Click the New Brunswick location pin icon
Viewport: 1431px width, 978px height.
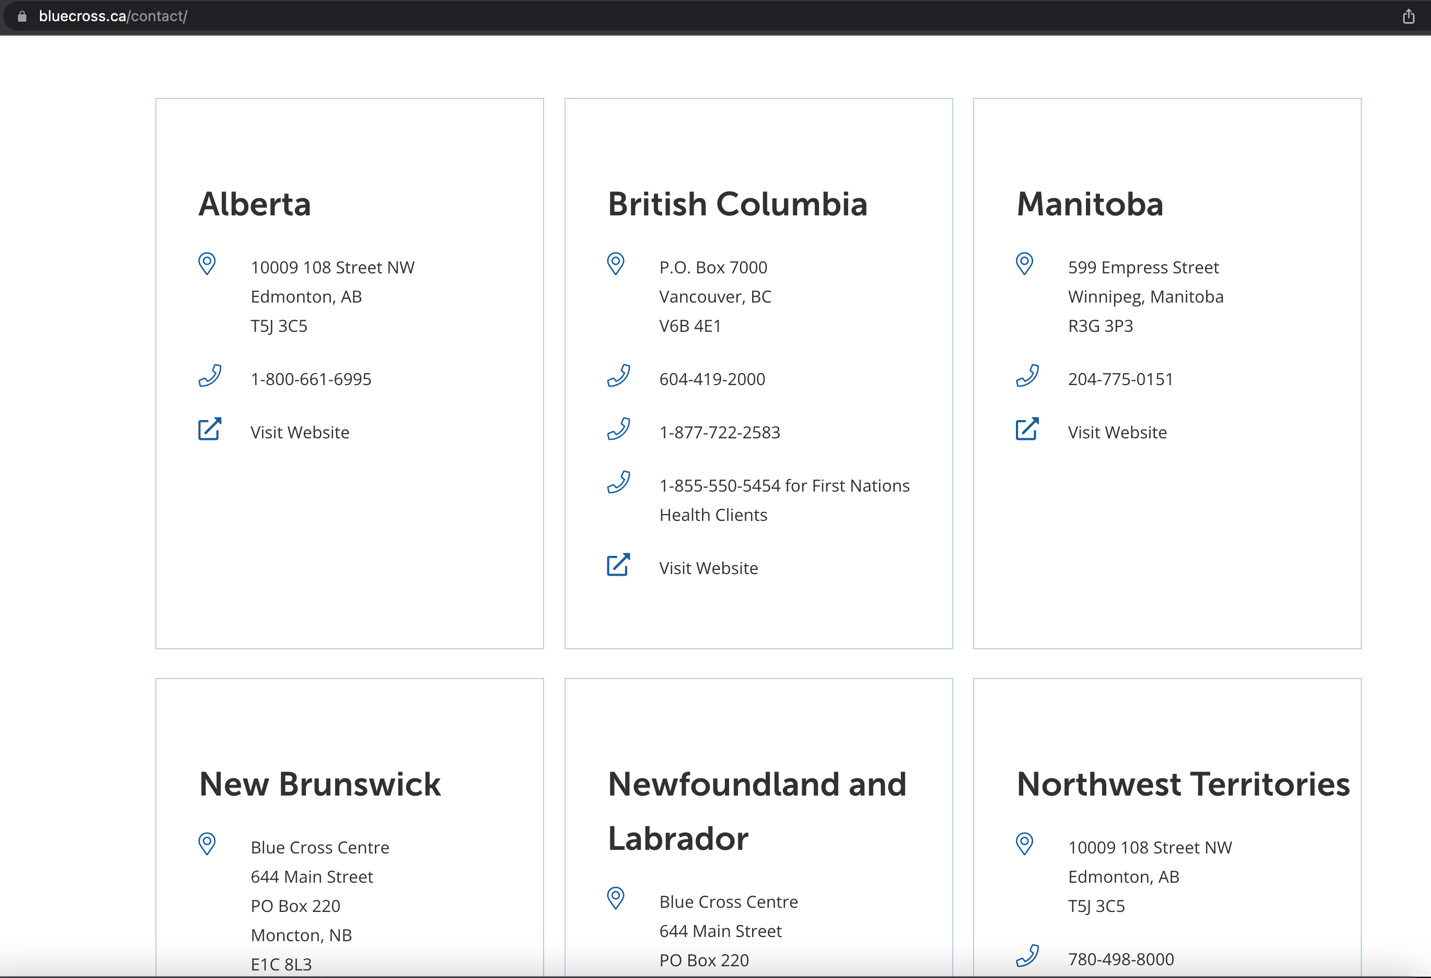207,844
